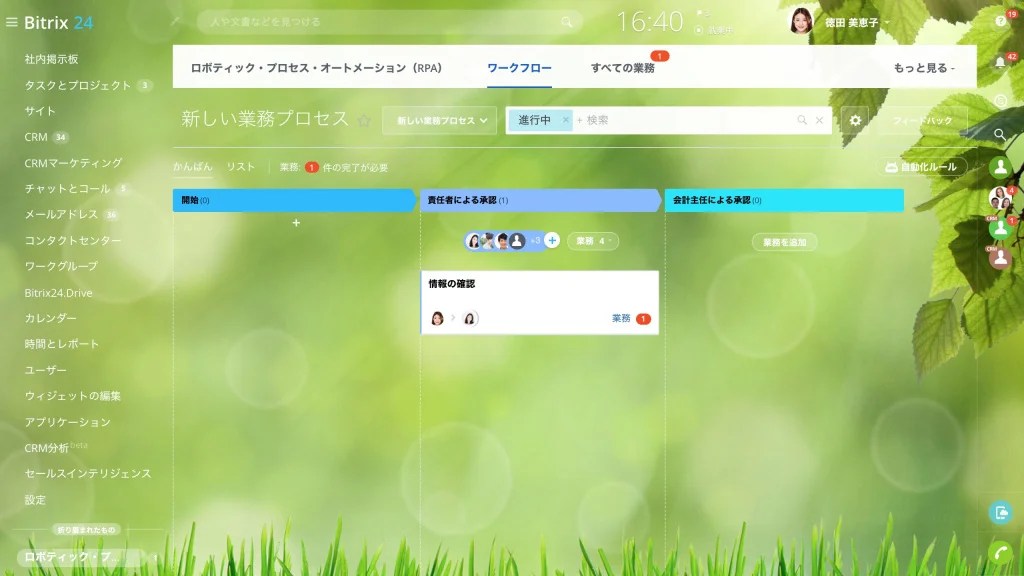The image size is (1024, 576).
Task: Expand the 新しい業務プロセス dropdown button
Action: [x=440, y=120]
